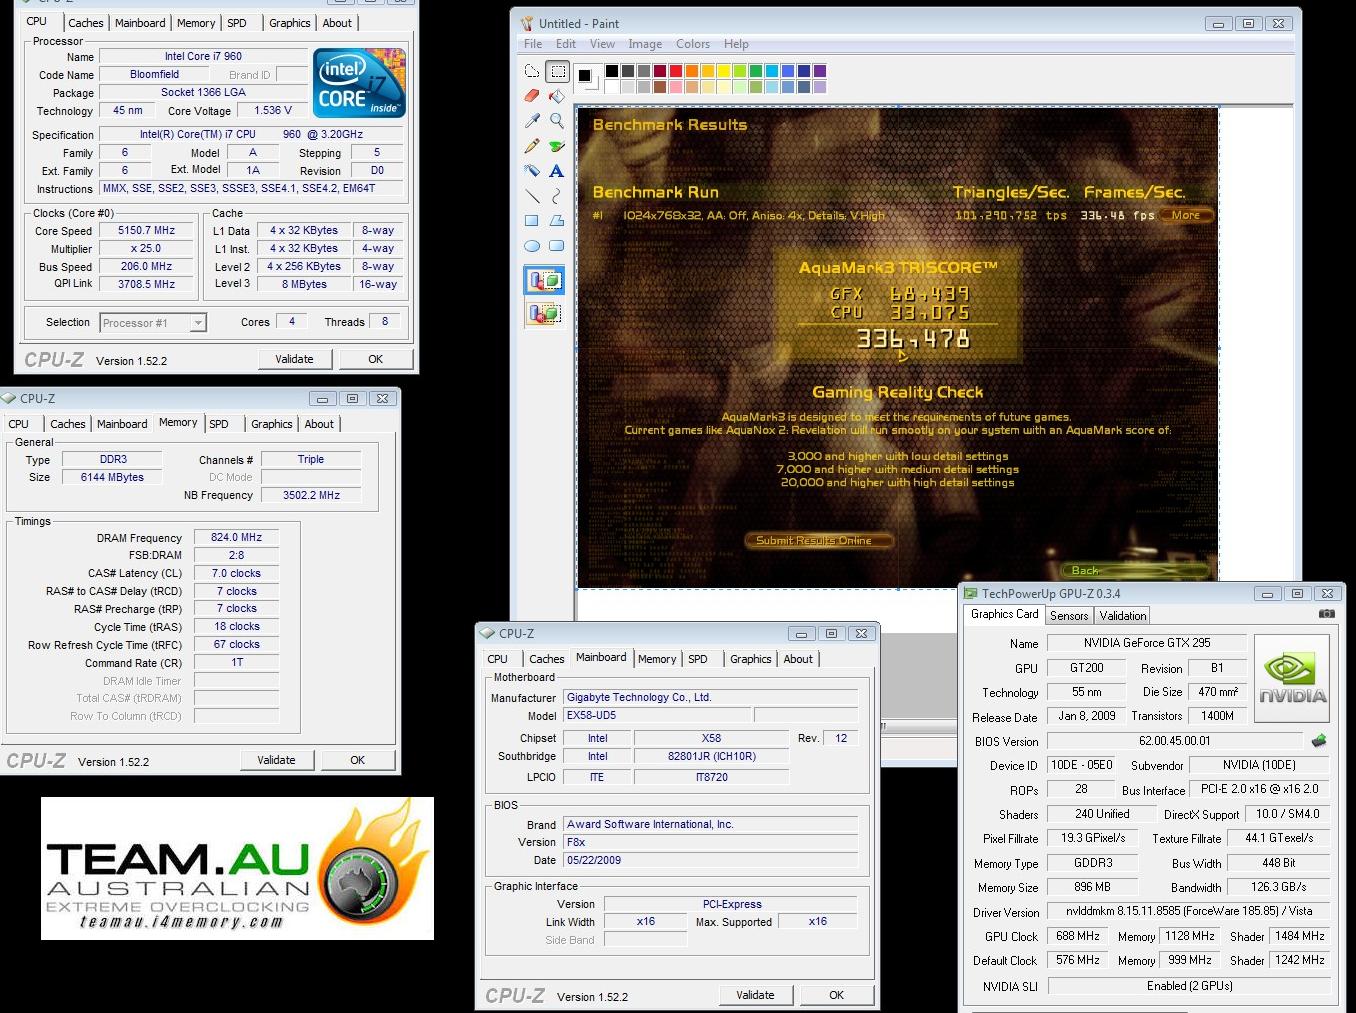Click the More button beside Frames/Sec
The image size is (1356, 1013).
click(1186, 215)
